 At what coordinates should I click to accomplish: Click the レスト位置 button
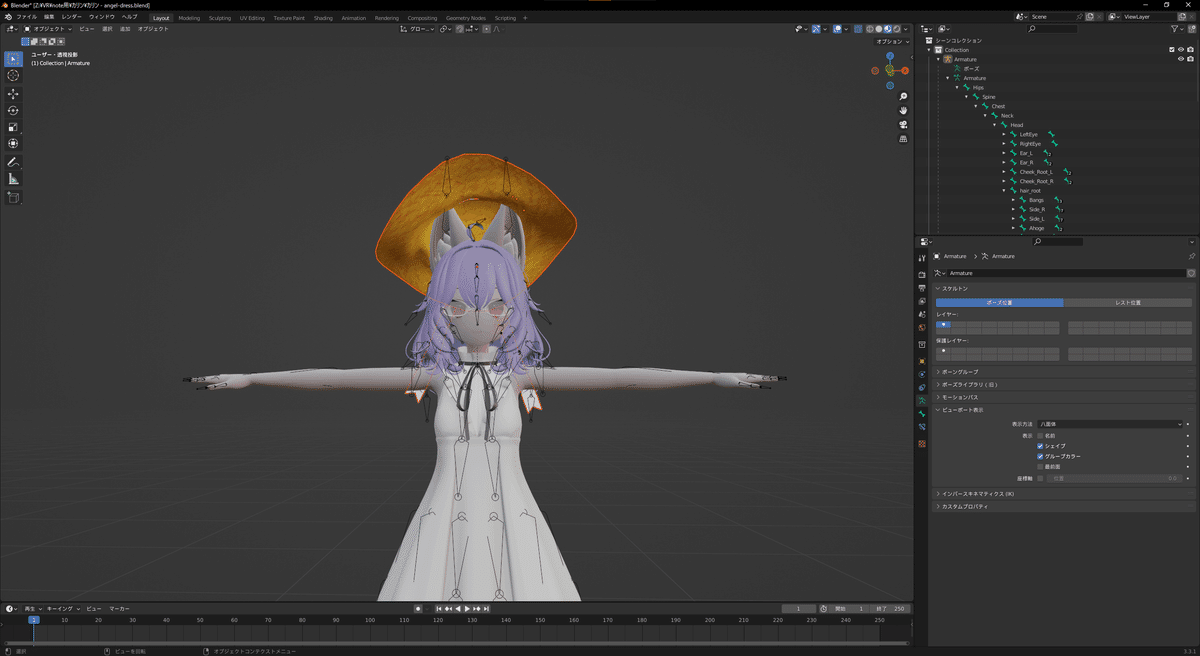(x=1127, y=302)
